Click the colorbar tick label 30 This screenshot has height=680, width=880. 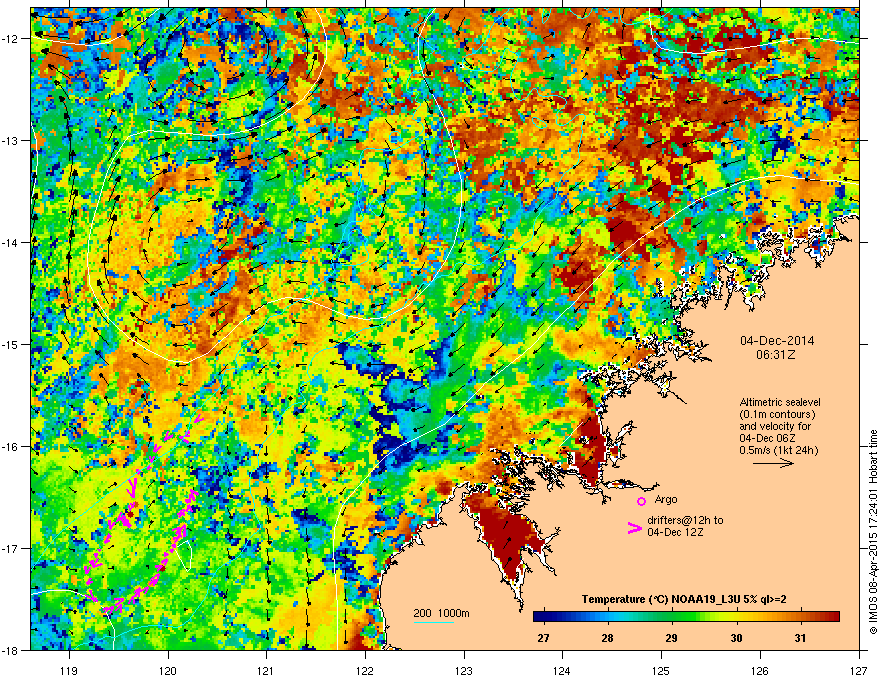[736, 638]
